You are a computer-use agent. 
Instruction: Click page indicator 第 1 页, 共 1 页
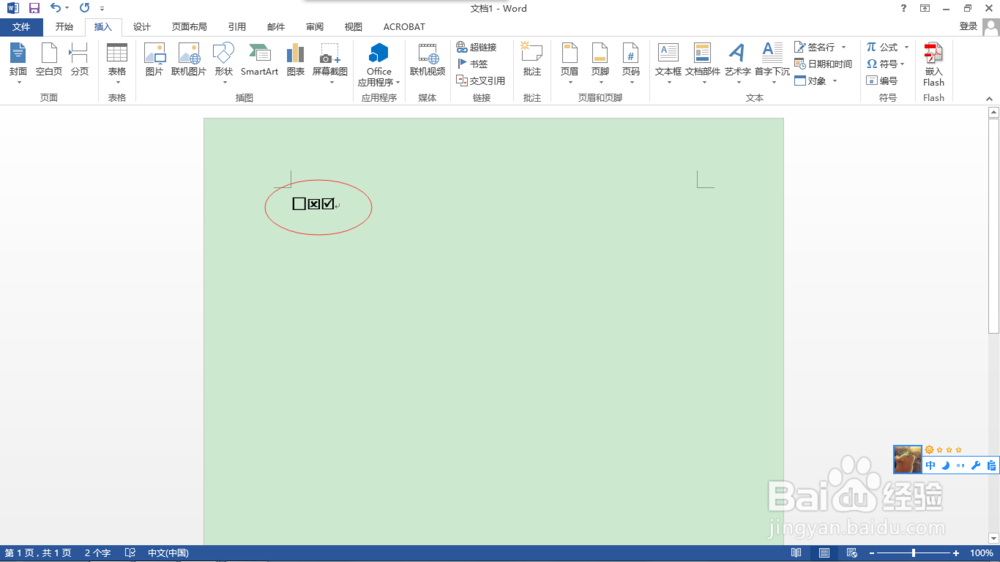[38, 553]
